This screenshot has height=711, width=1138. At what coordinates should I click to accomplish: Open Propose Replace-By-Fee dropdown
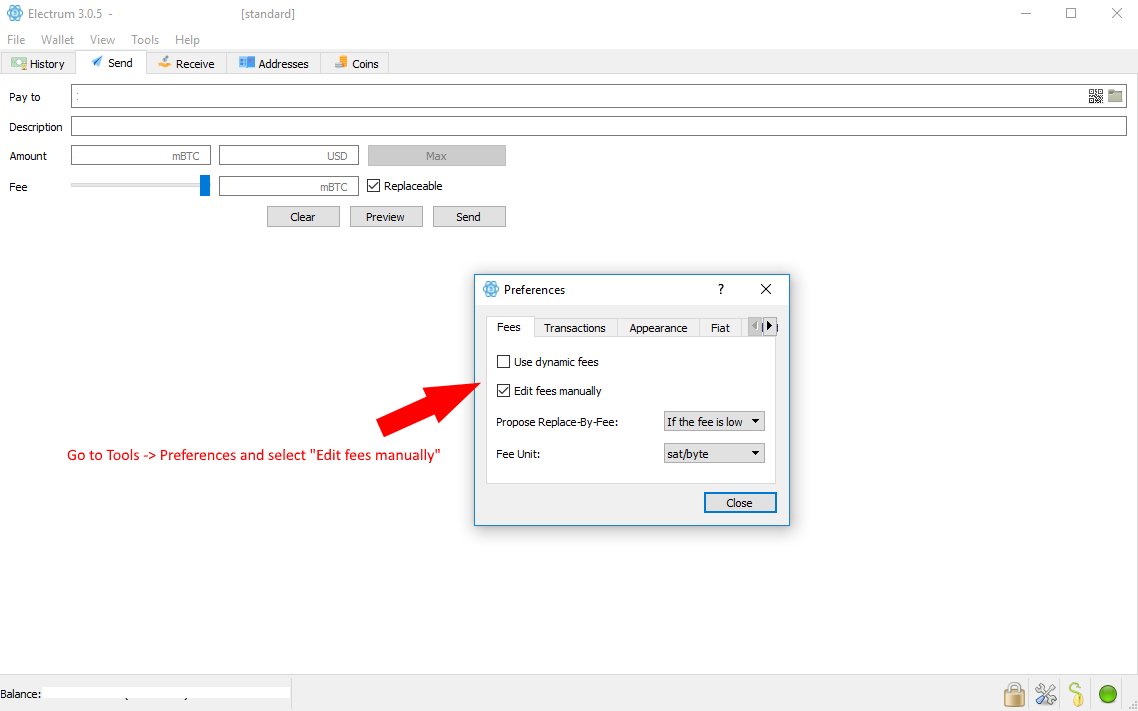(713, 422)
